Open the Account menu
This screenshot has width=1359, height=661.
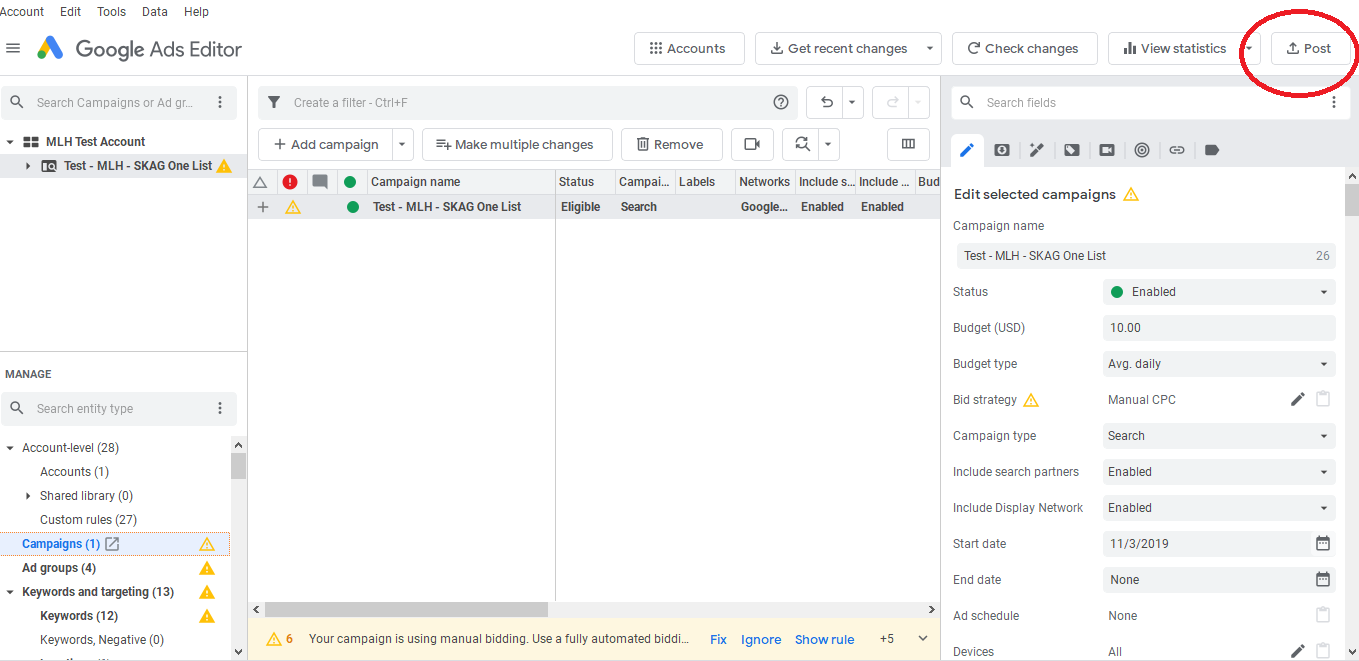pyautogui.click(x=21, y=12)
